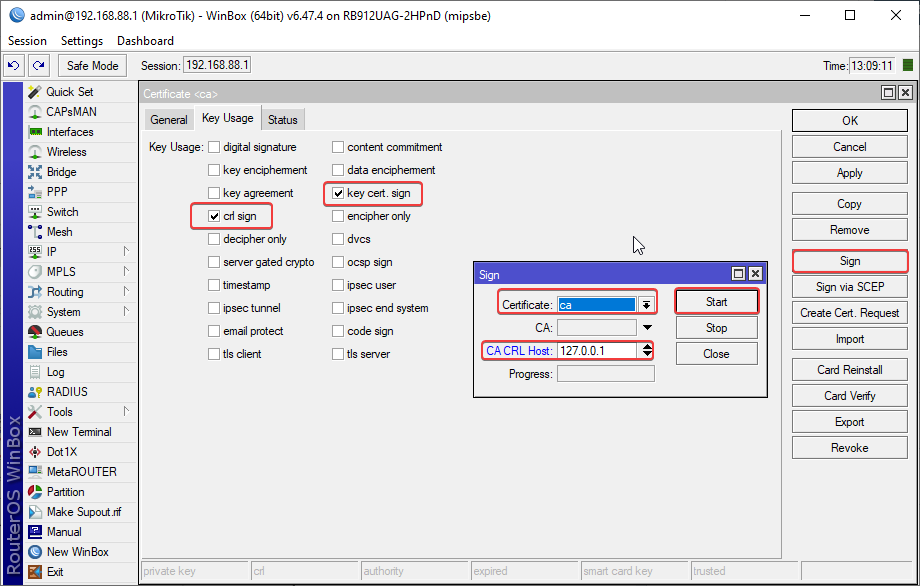
Task: Switch to Status tab
Action: click(x=283, y=119)
